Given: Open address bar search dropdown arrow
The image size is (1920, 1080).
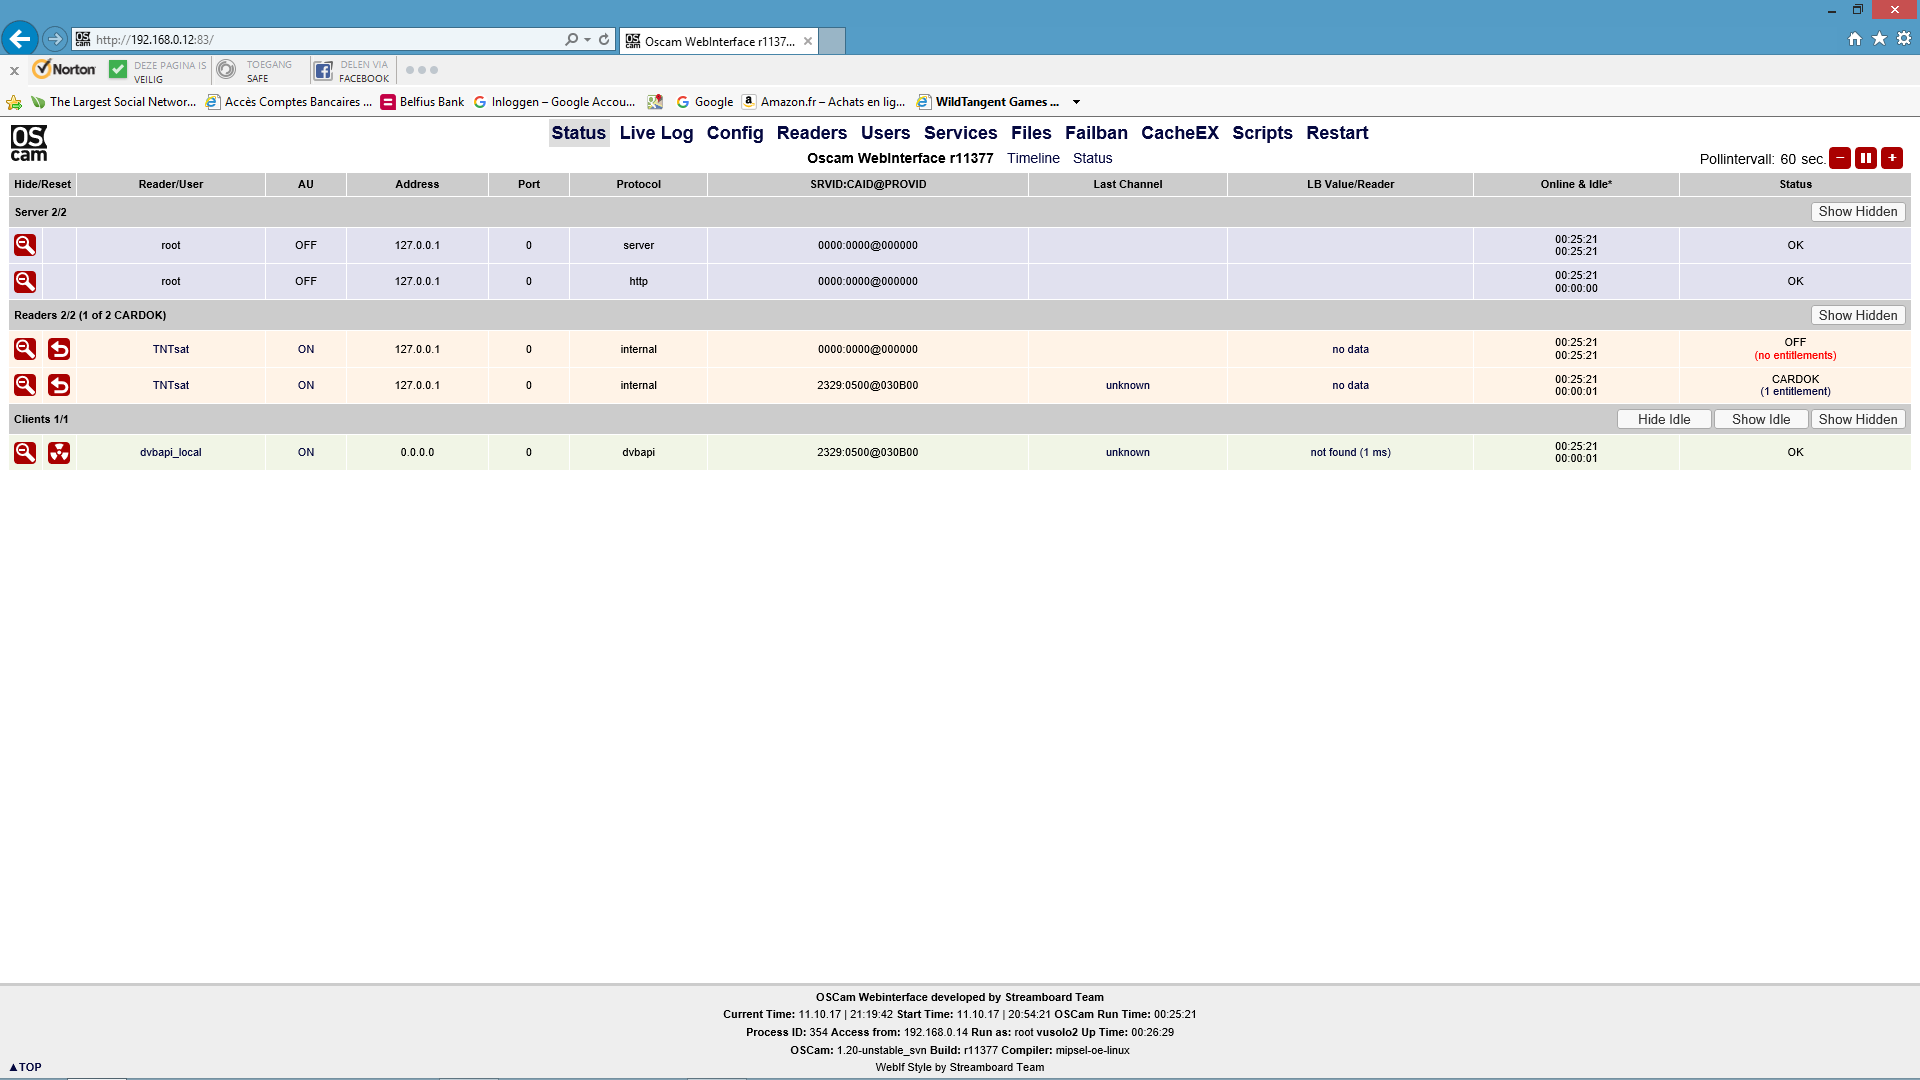Looking at the screenshot, I should pyautogui.click(x=587, y=40).
